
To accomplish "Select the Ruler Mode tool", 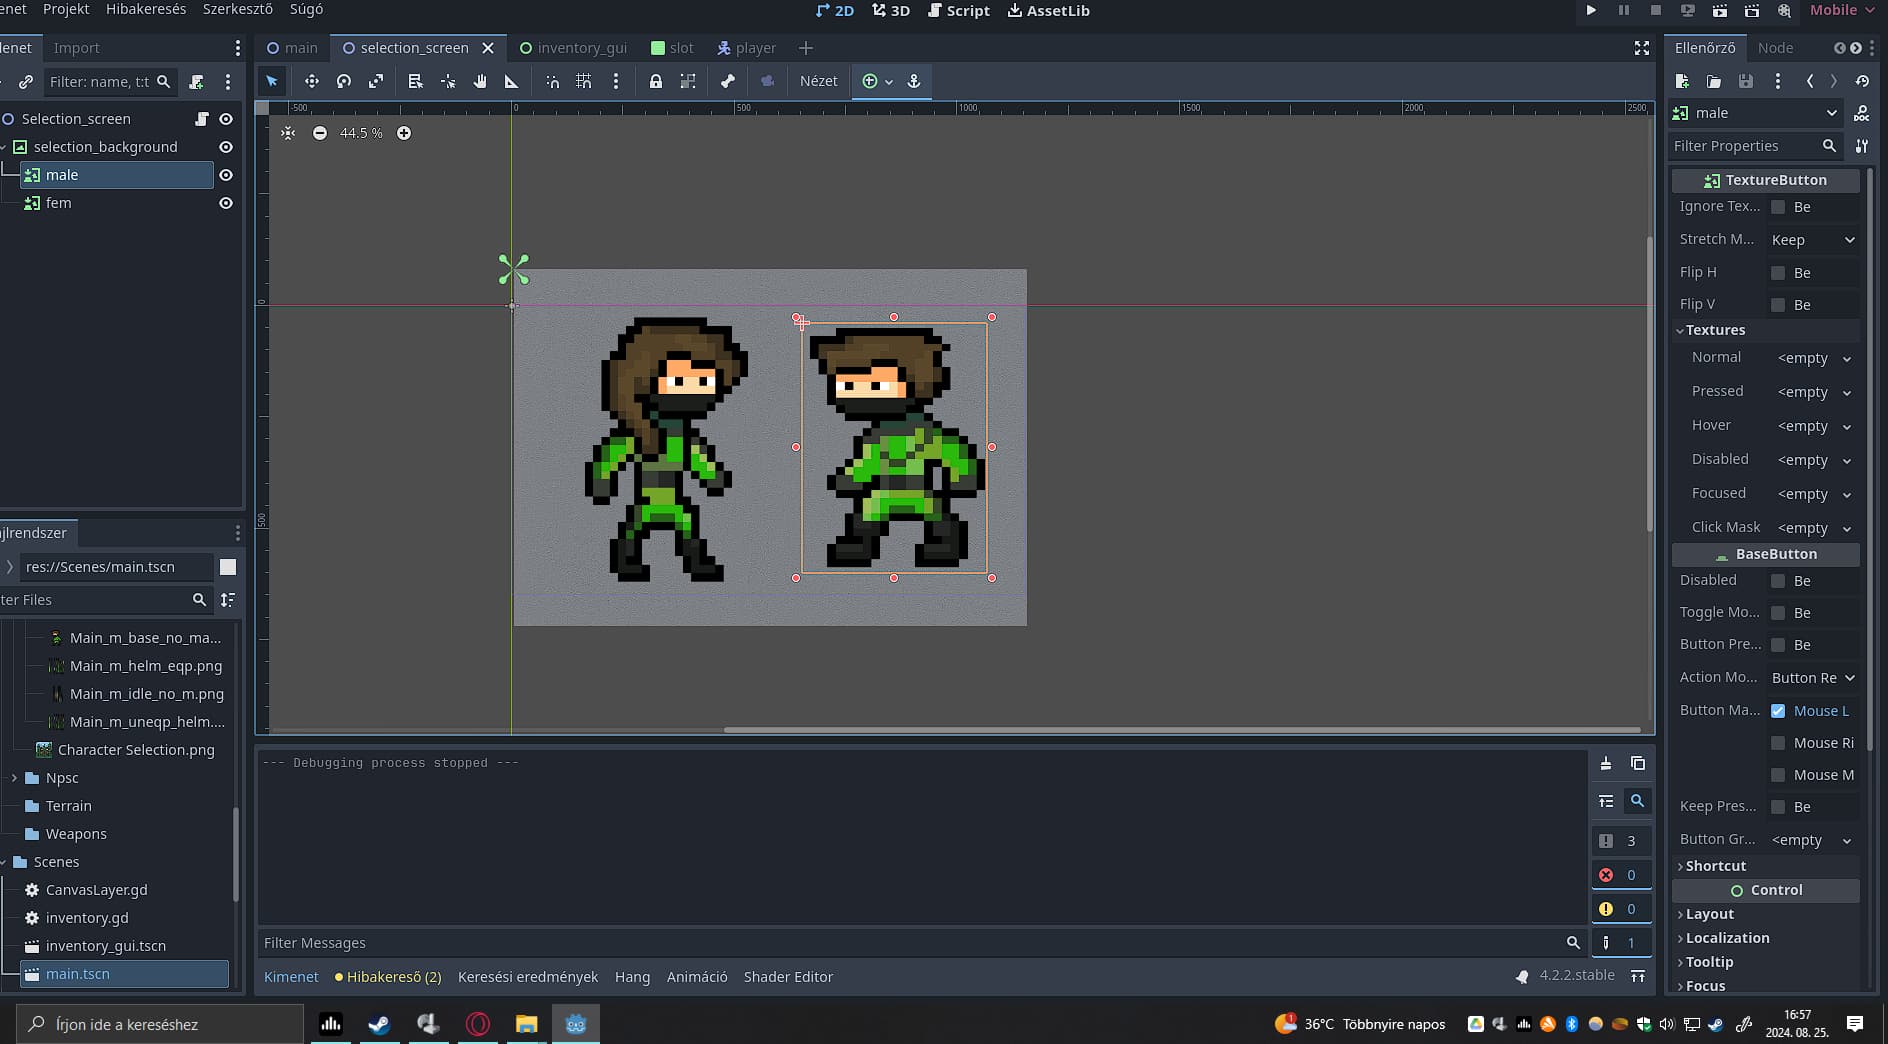I will pos(511,81).
